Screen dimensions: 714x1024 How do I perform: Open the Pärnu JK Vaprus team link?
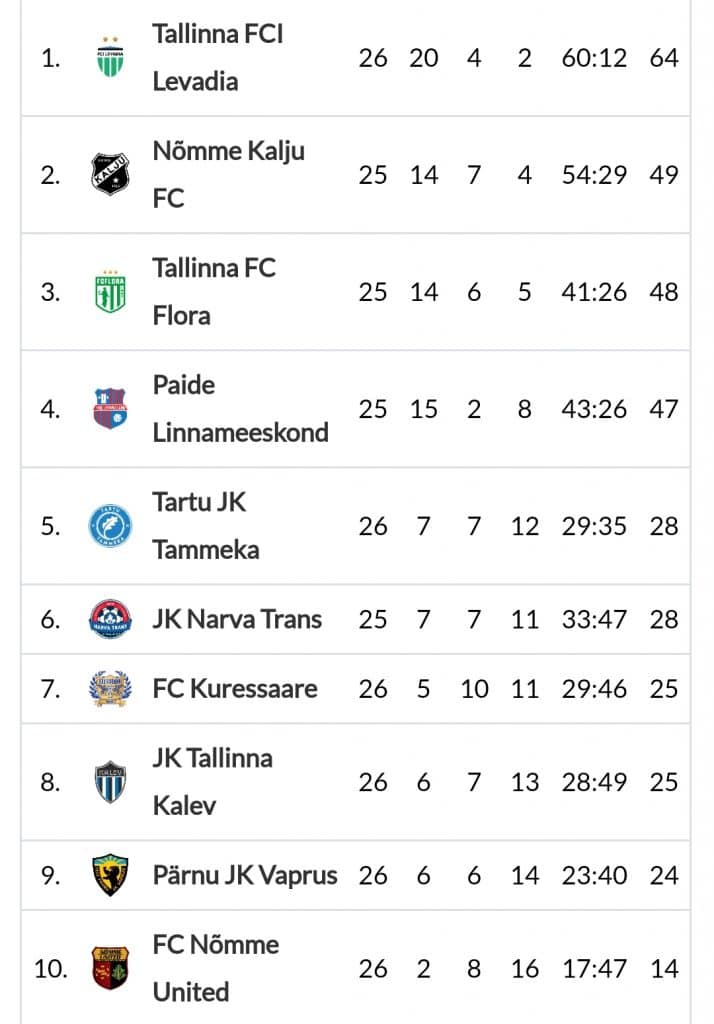(x=245, y=875)
